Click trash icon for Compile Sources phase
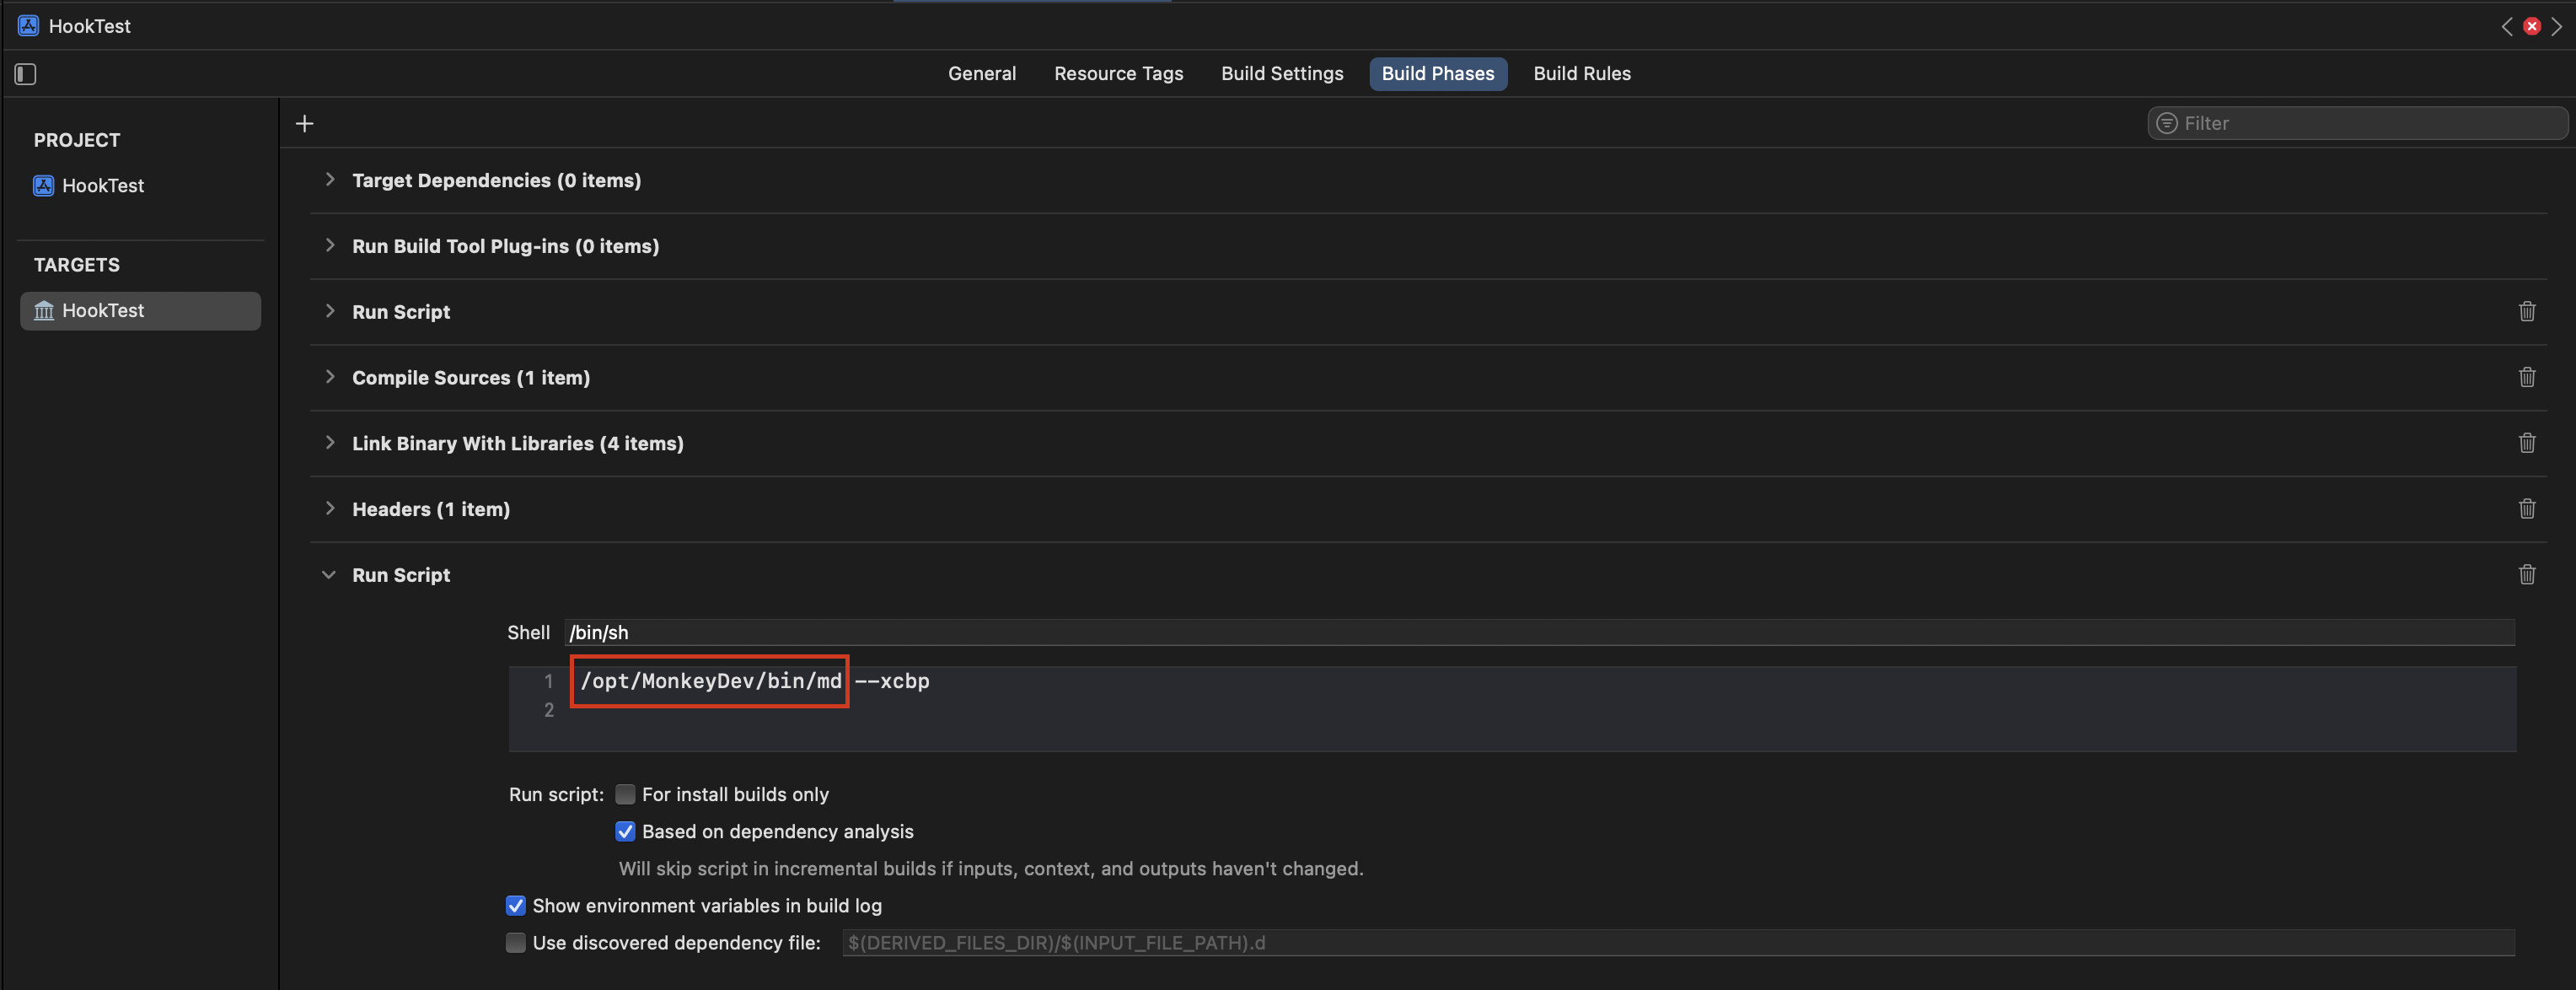The image size is (2576, 990). pos(2526,377)
